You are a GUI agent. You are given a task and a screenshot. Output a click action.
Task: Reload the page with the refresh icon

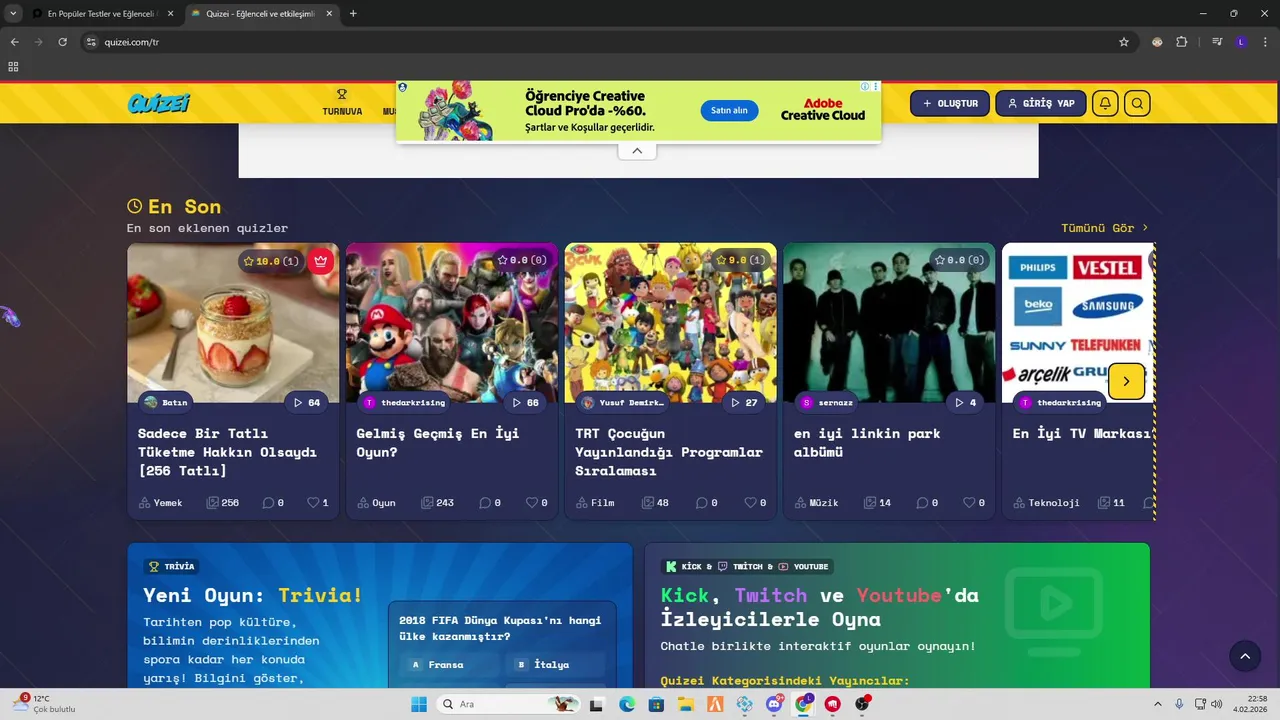tap(62, 42)
